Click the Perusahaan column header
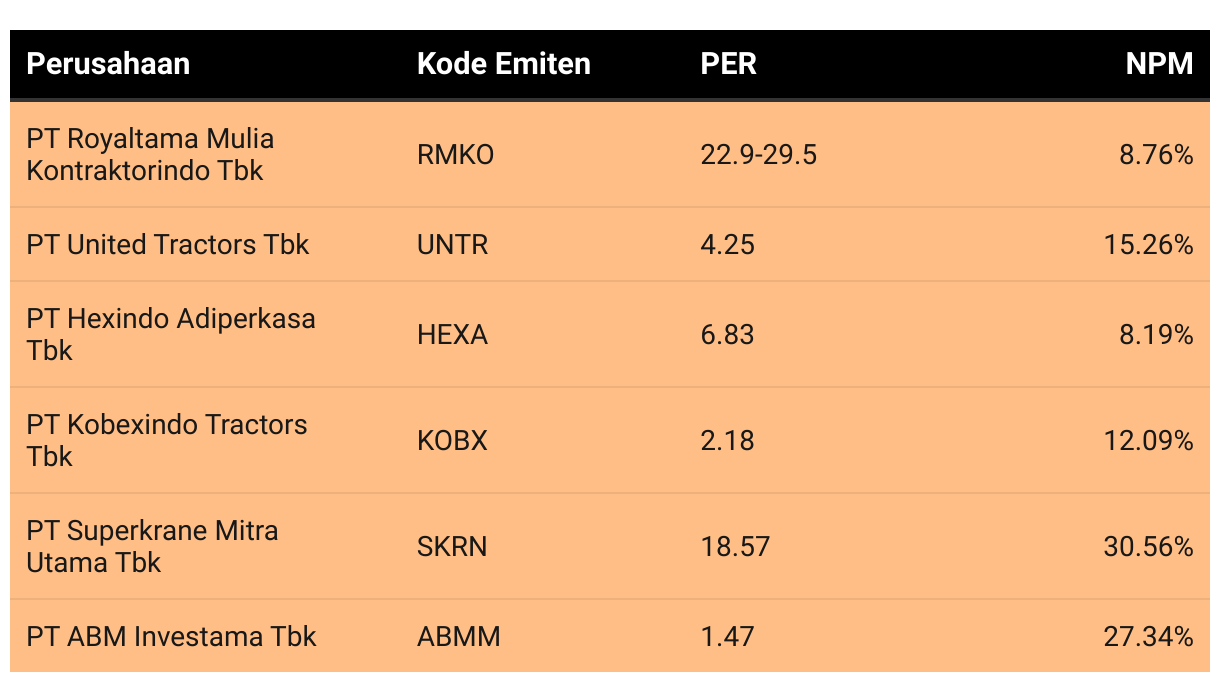Screen dimensions: 1220x682 pyautogui.click(x=108, y=65)
